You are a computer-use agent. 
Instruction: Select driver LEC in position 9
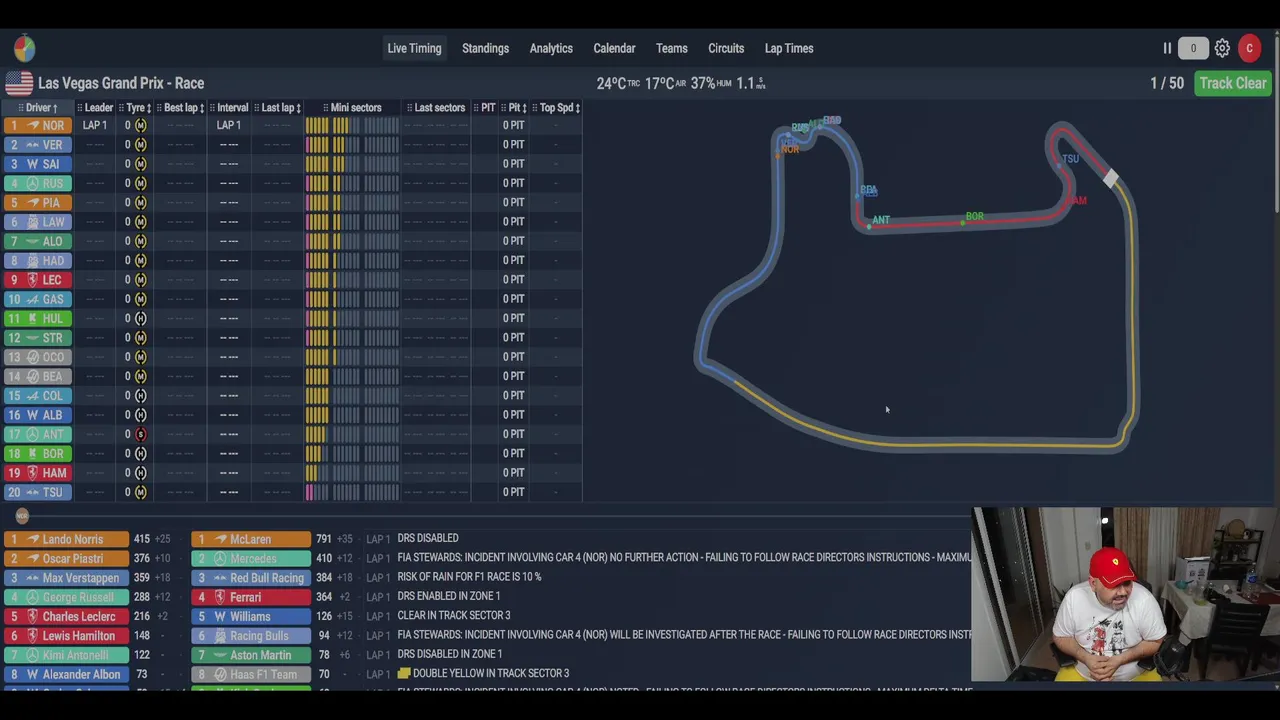[37, 280]
